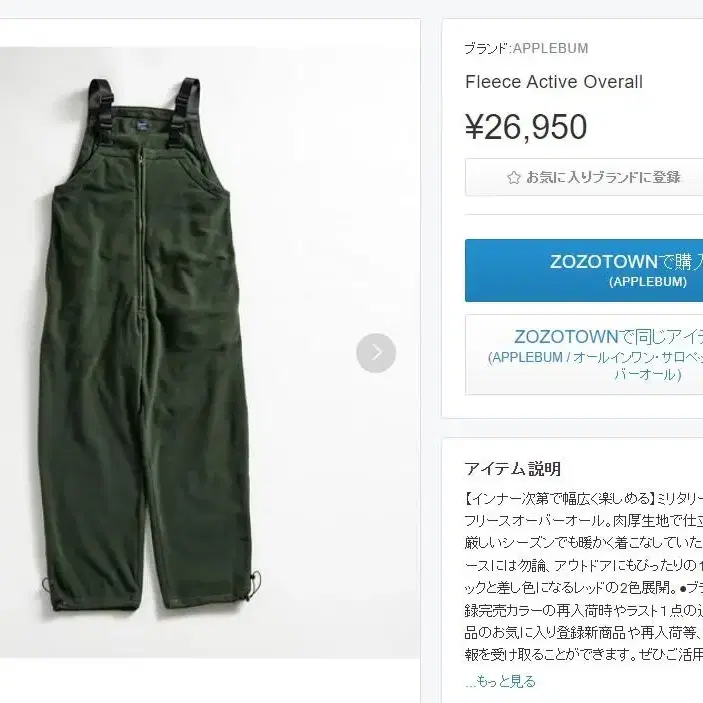
Task: Click the (APPLEBUM) label in blue button
Action: [x=647, y=282]
